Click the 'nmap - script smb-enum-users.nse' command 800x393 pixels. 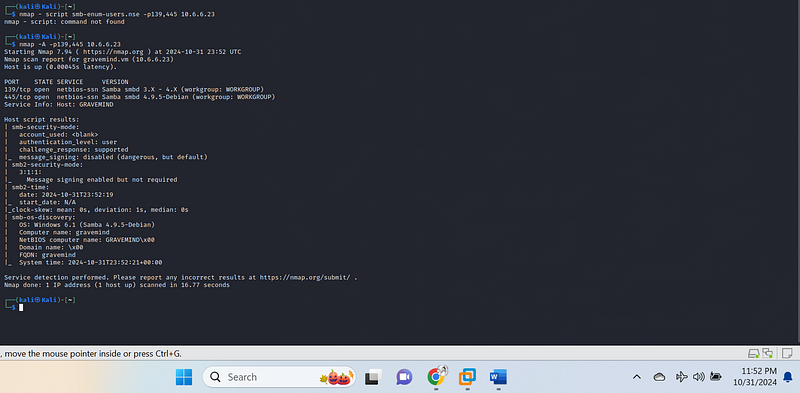pos(117,14)
